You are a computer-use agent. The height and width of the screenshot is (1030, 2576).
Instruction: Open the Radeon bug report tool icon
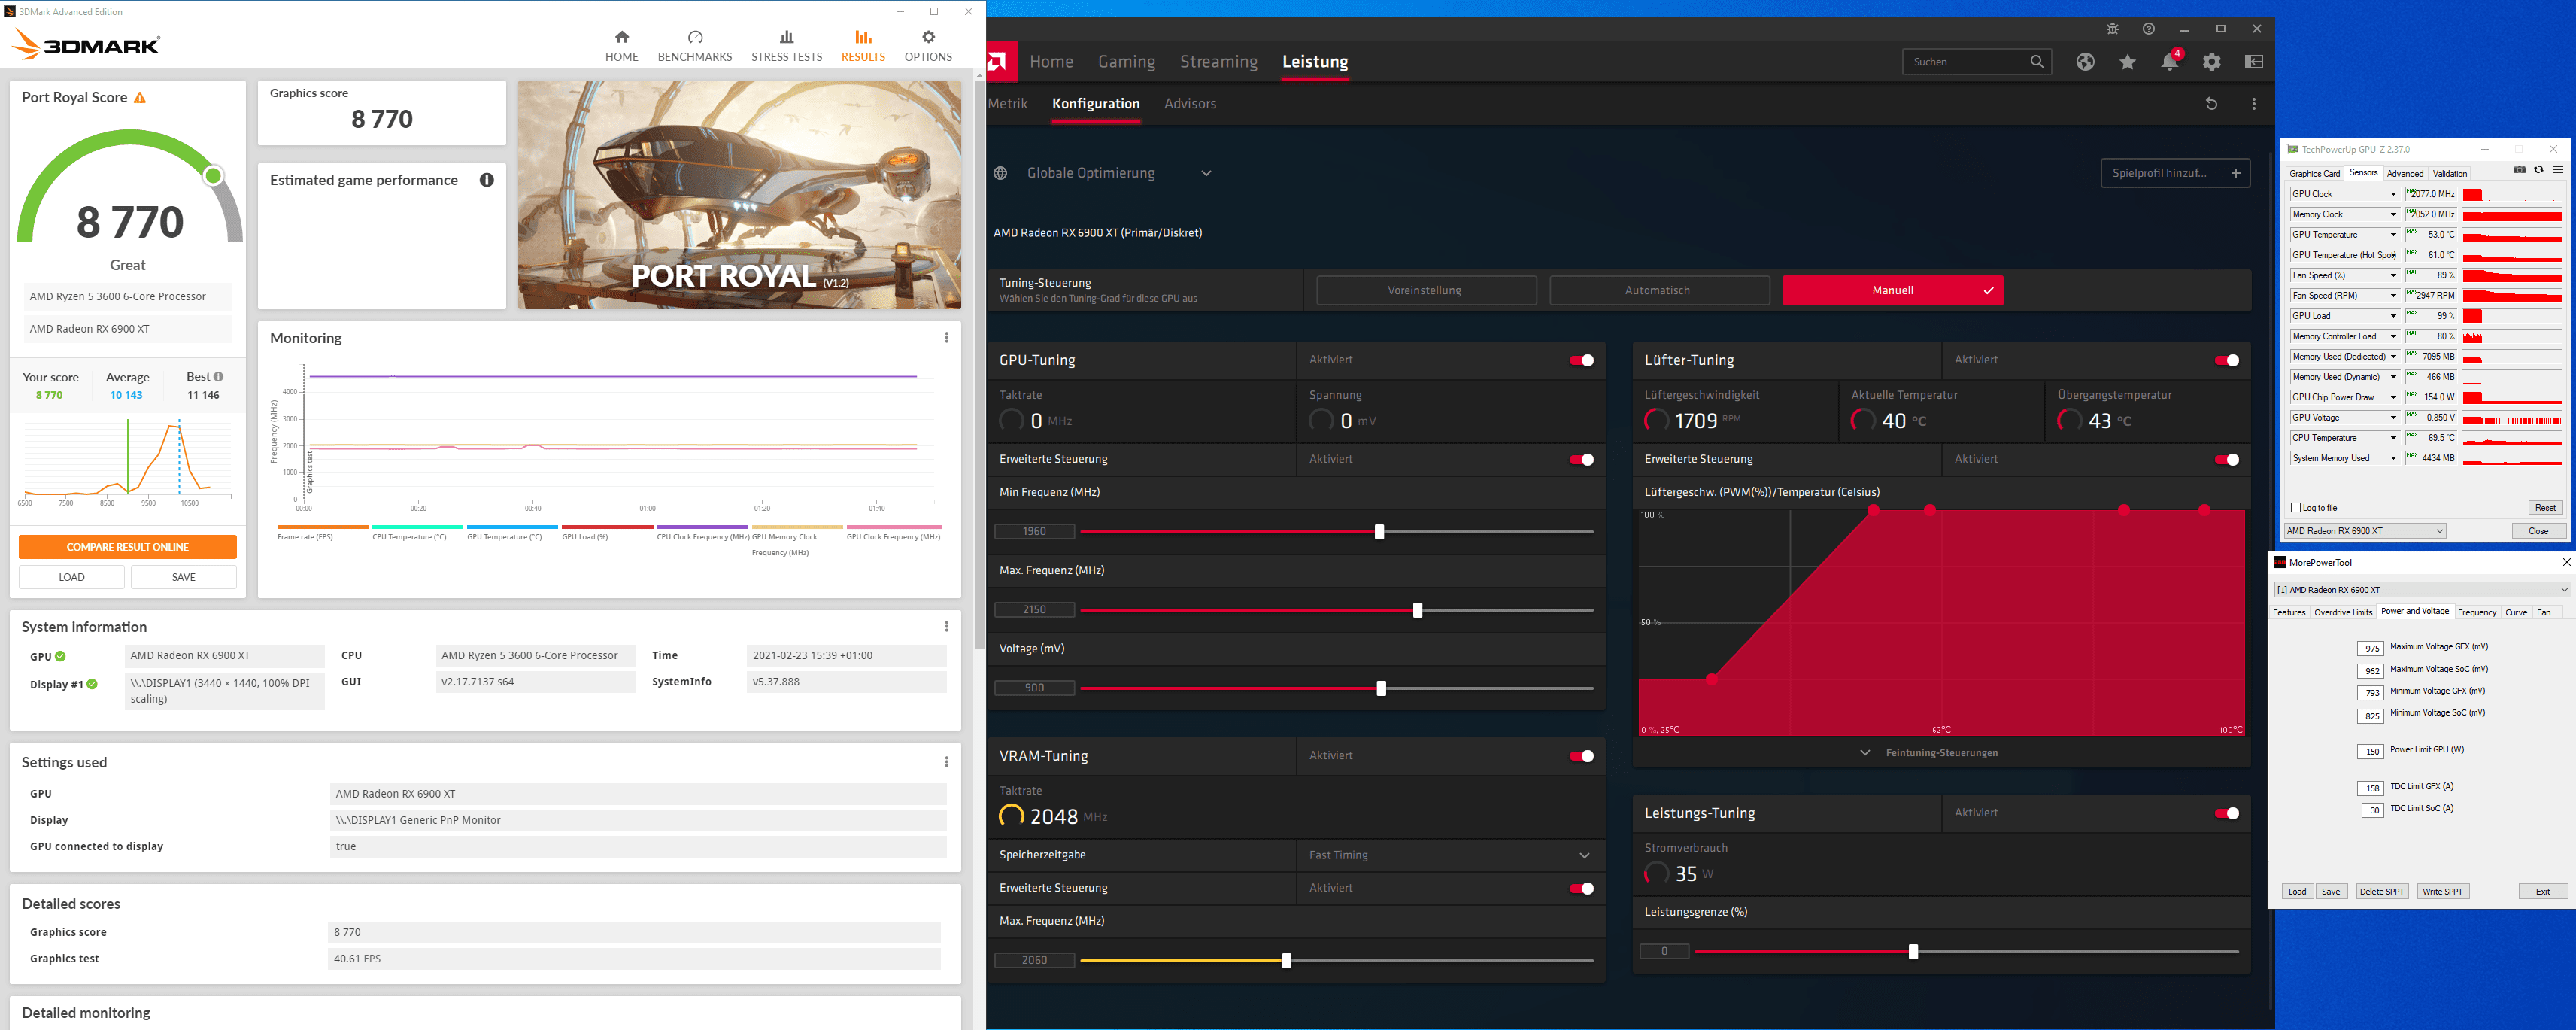(2112, 29)
